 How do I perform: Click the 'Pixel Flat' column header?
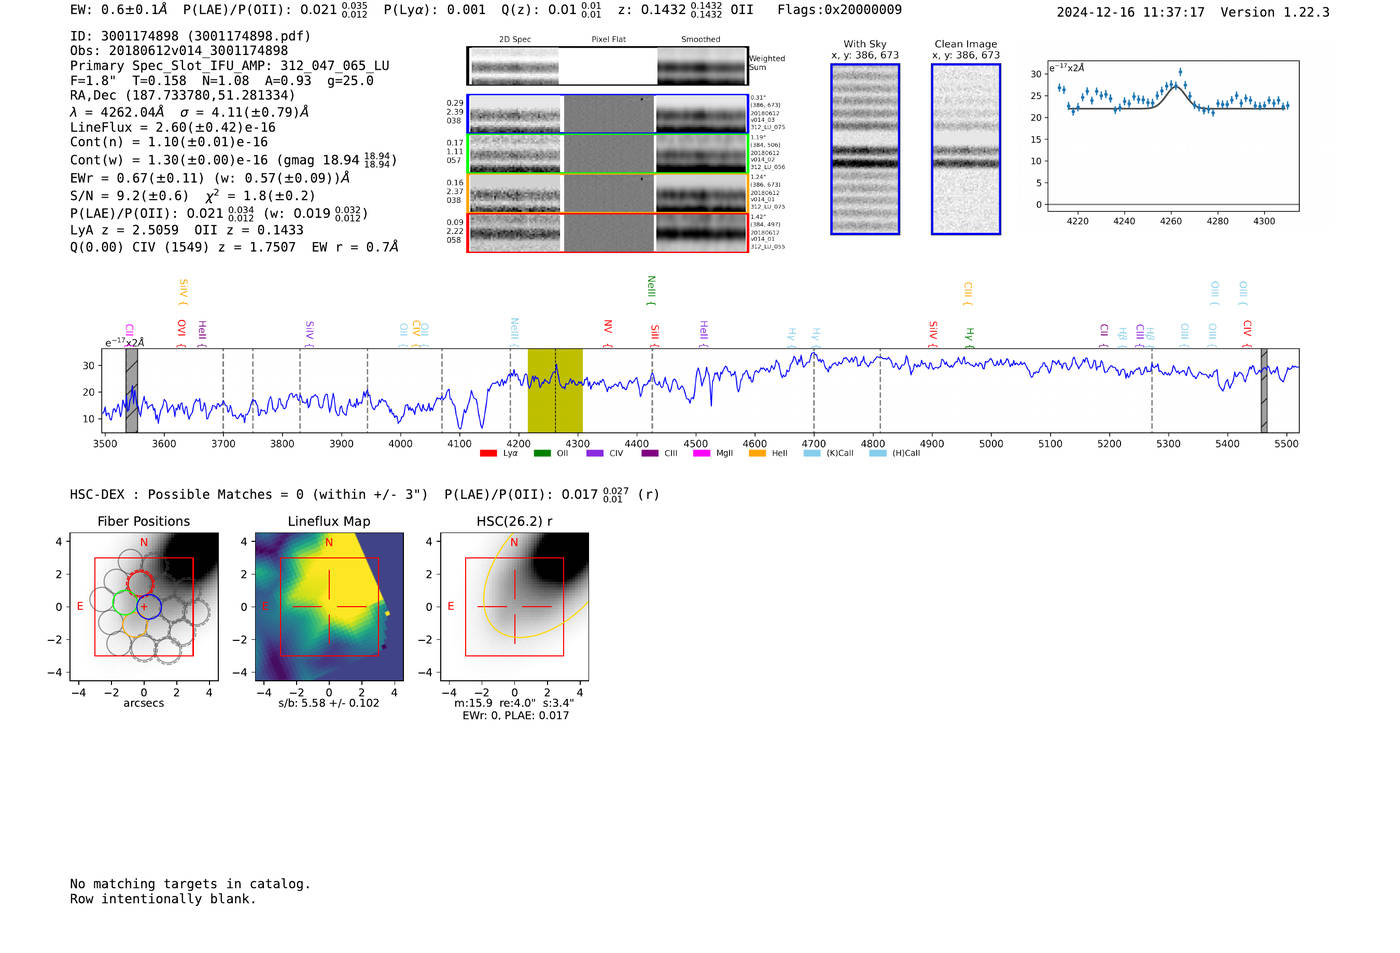608,40
